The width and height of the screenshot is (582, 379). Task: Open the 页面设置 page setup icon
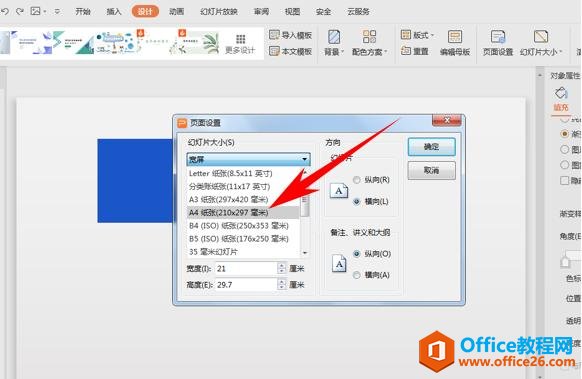tap(498, 37)
